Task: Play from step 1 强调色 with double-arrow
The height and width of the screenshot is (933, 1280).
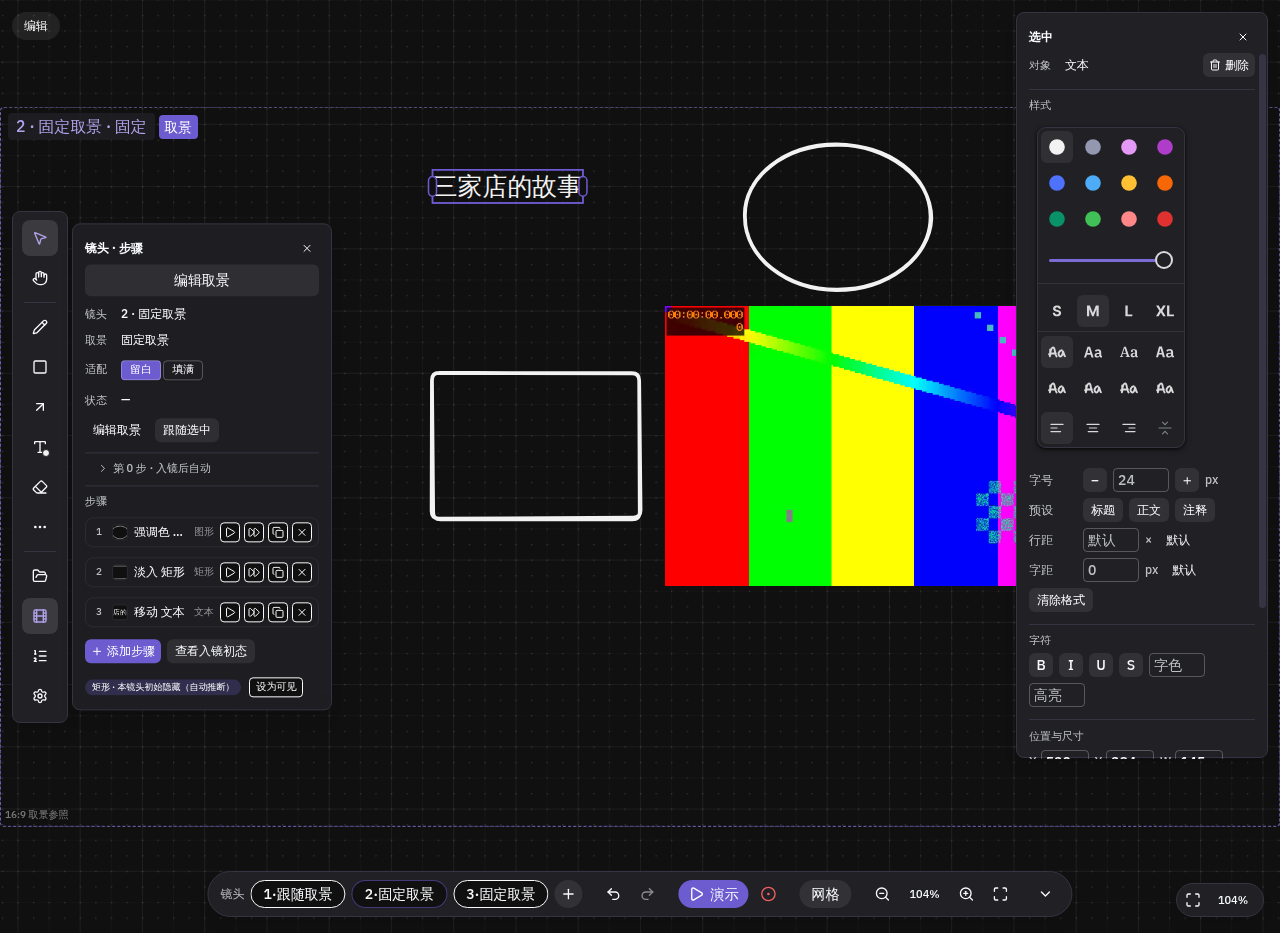Action: point(254,532)
